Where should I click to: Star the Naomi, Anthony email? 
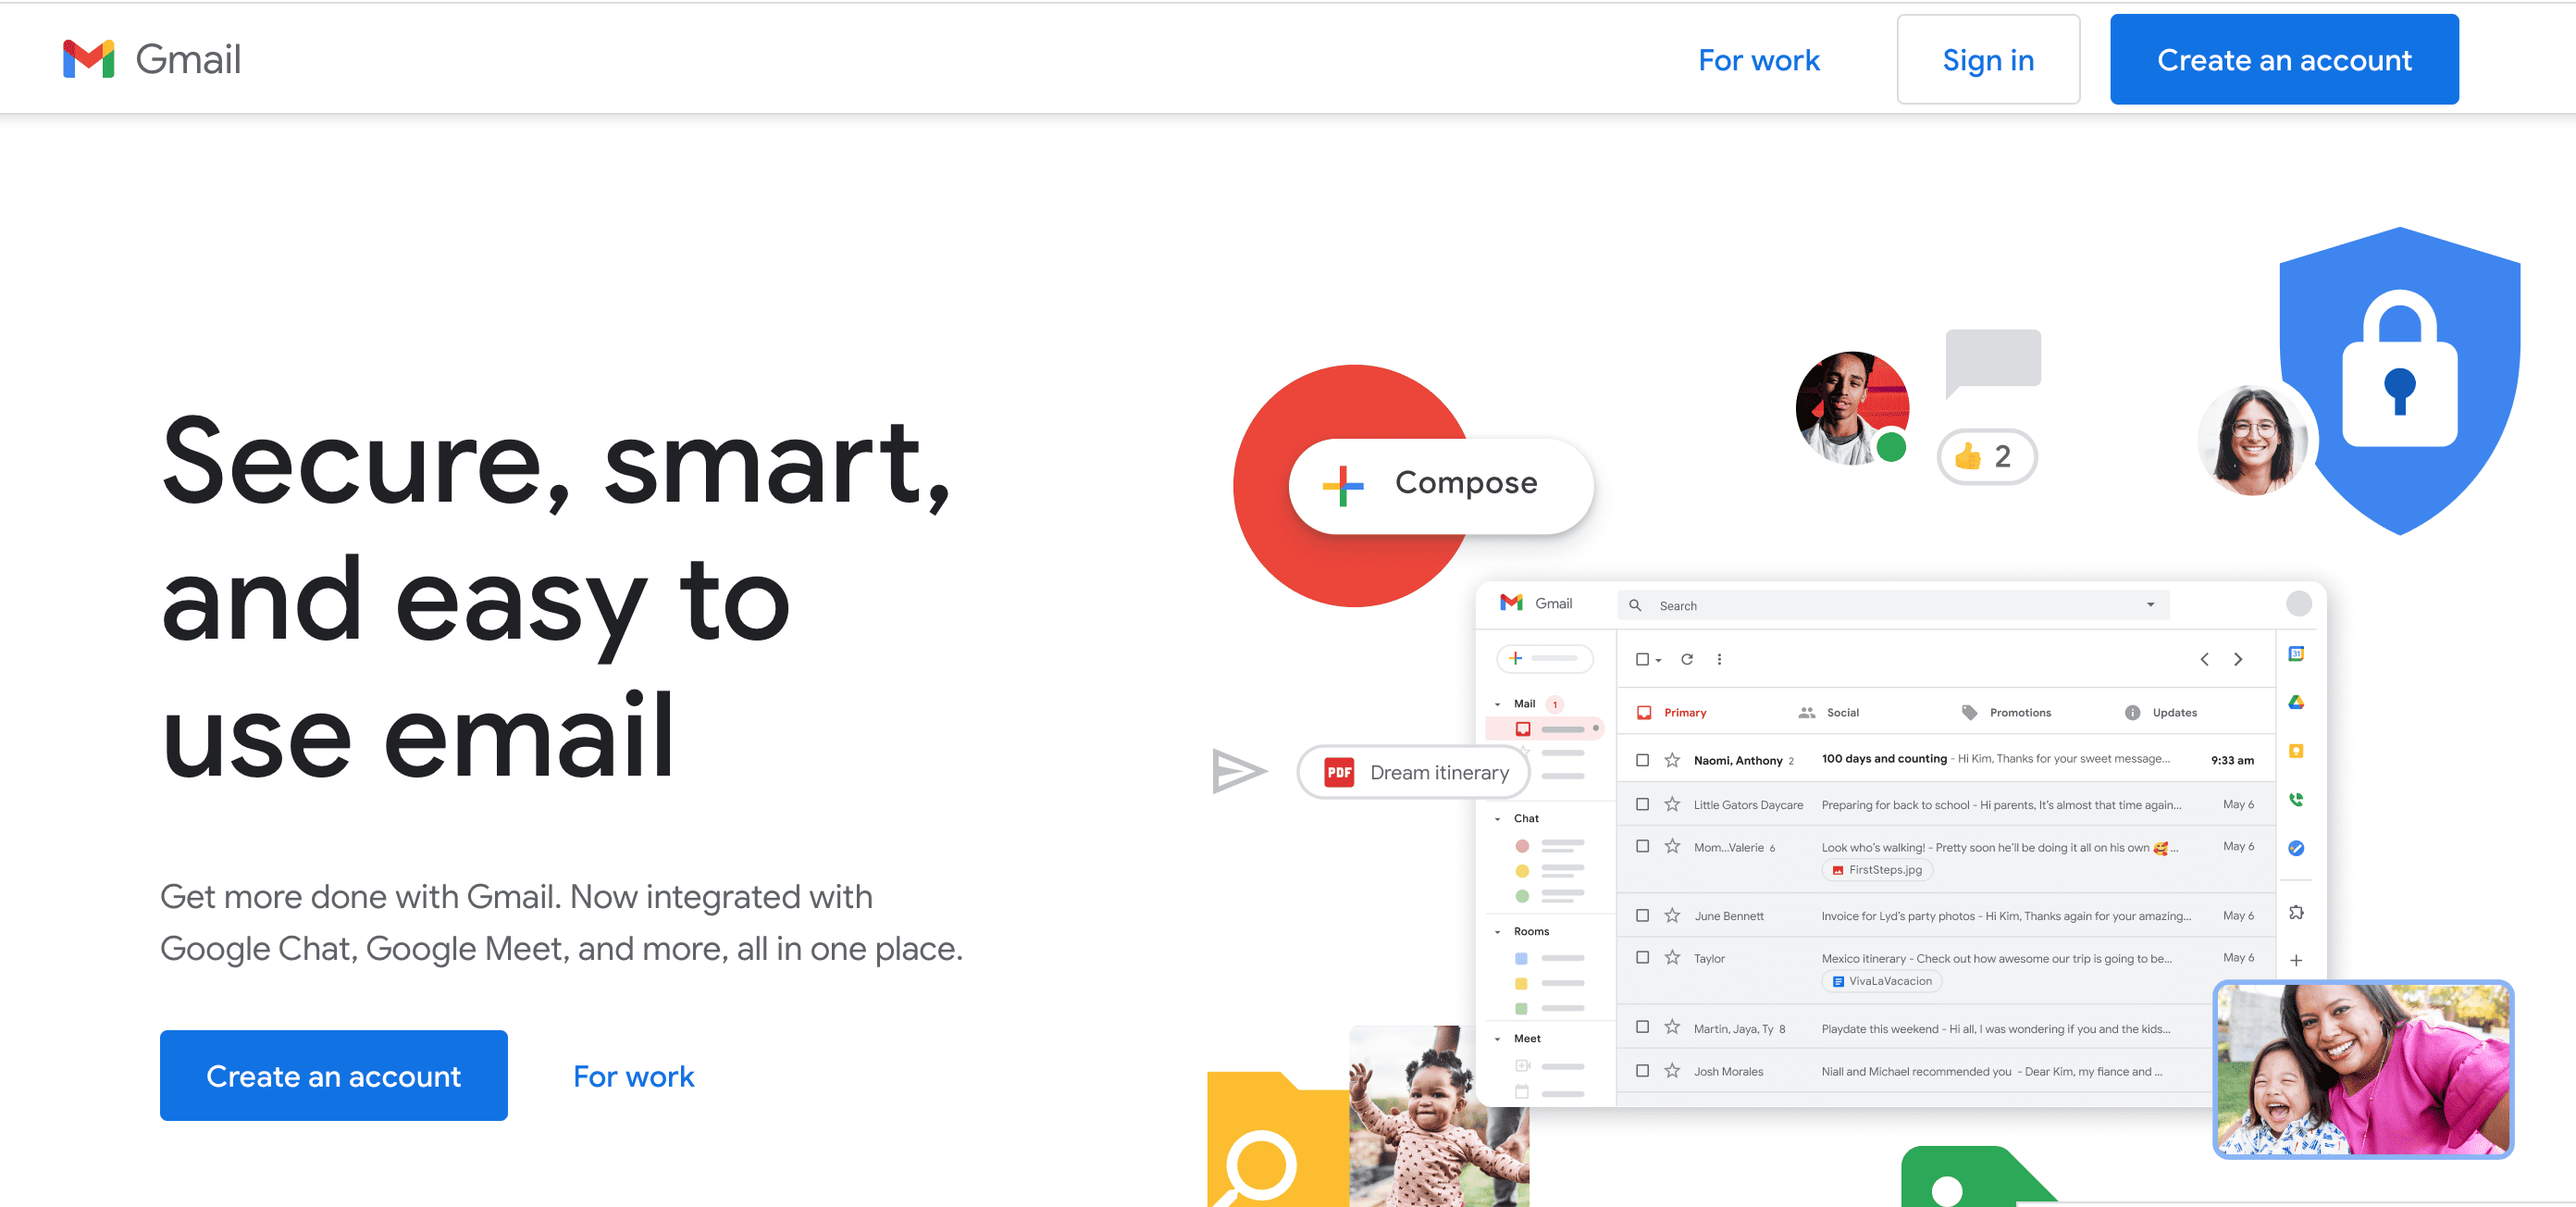1672,760
